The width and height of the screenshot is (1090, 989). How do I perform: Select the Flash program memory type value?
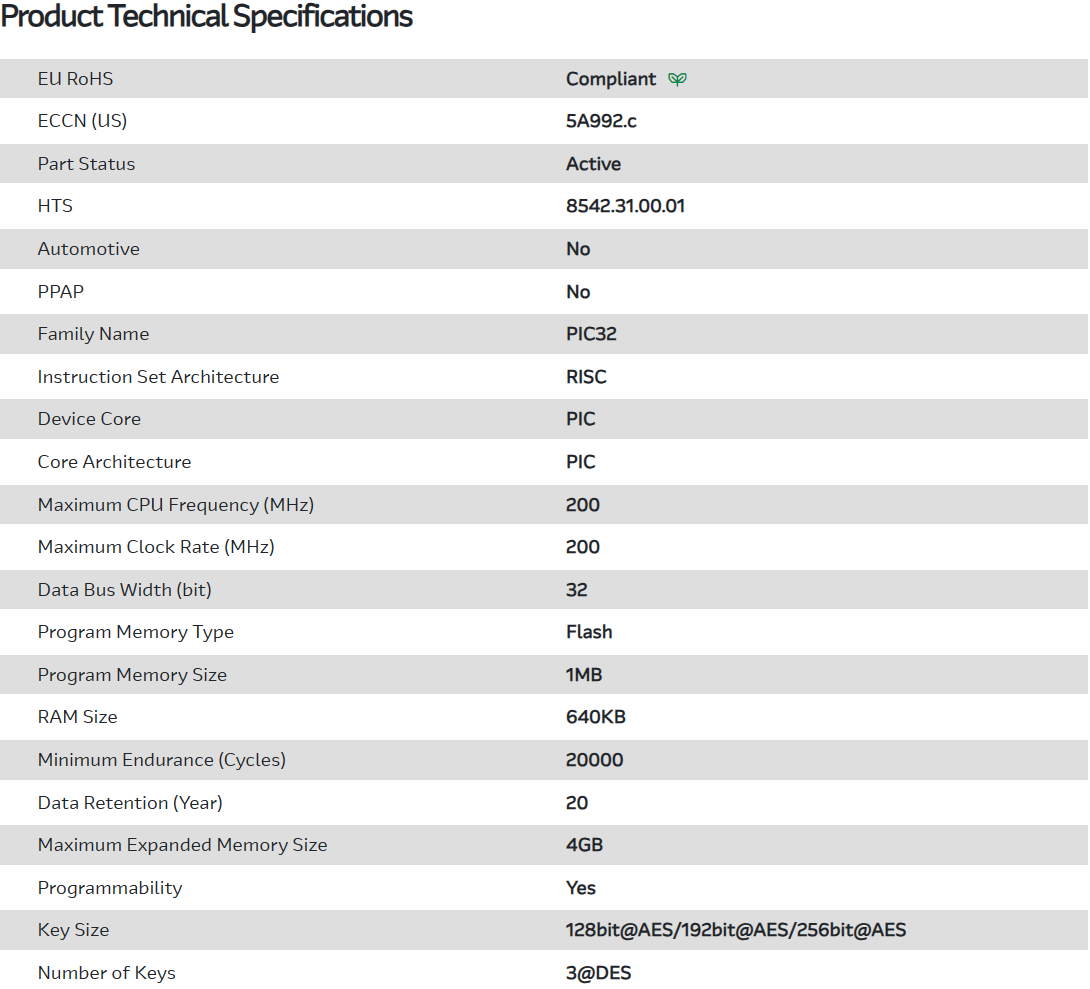click(x=589, y=632)
